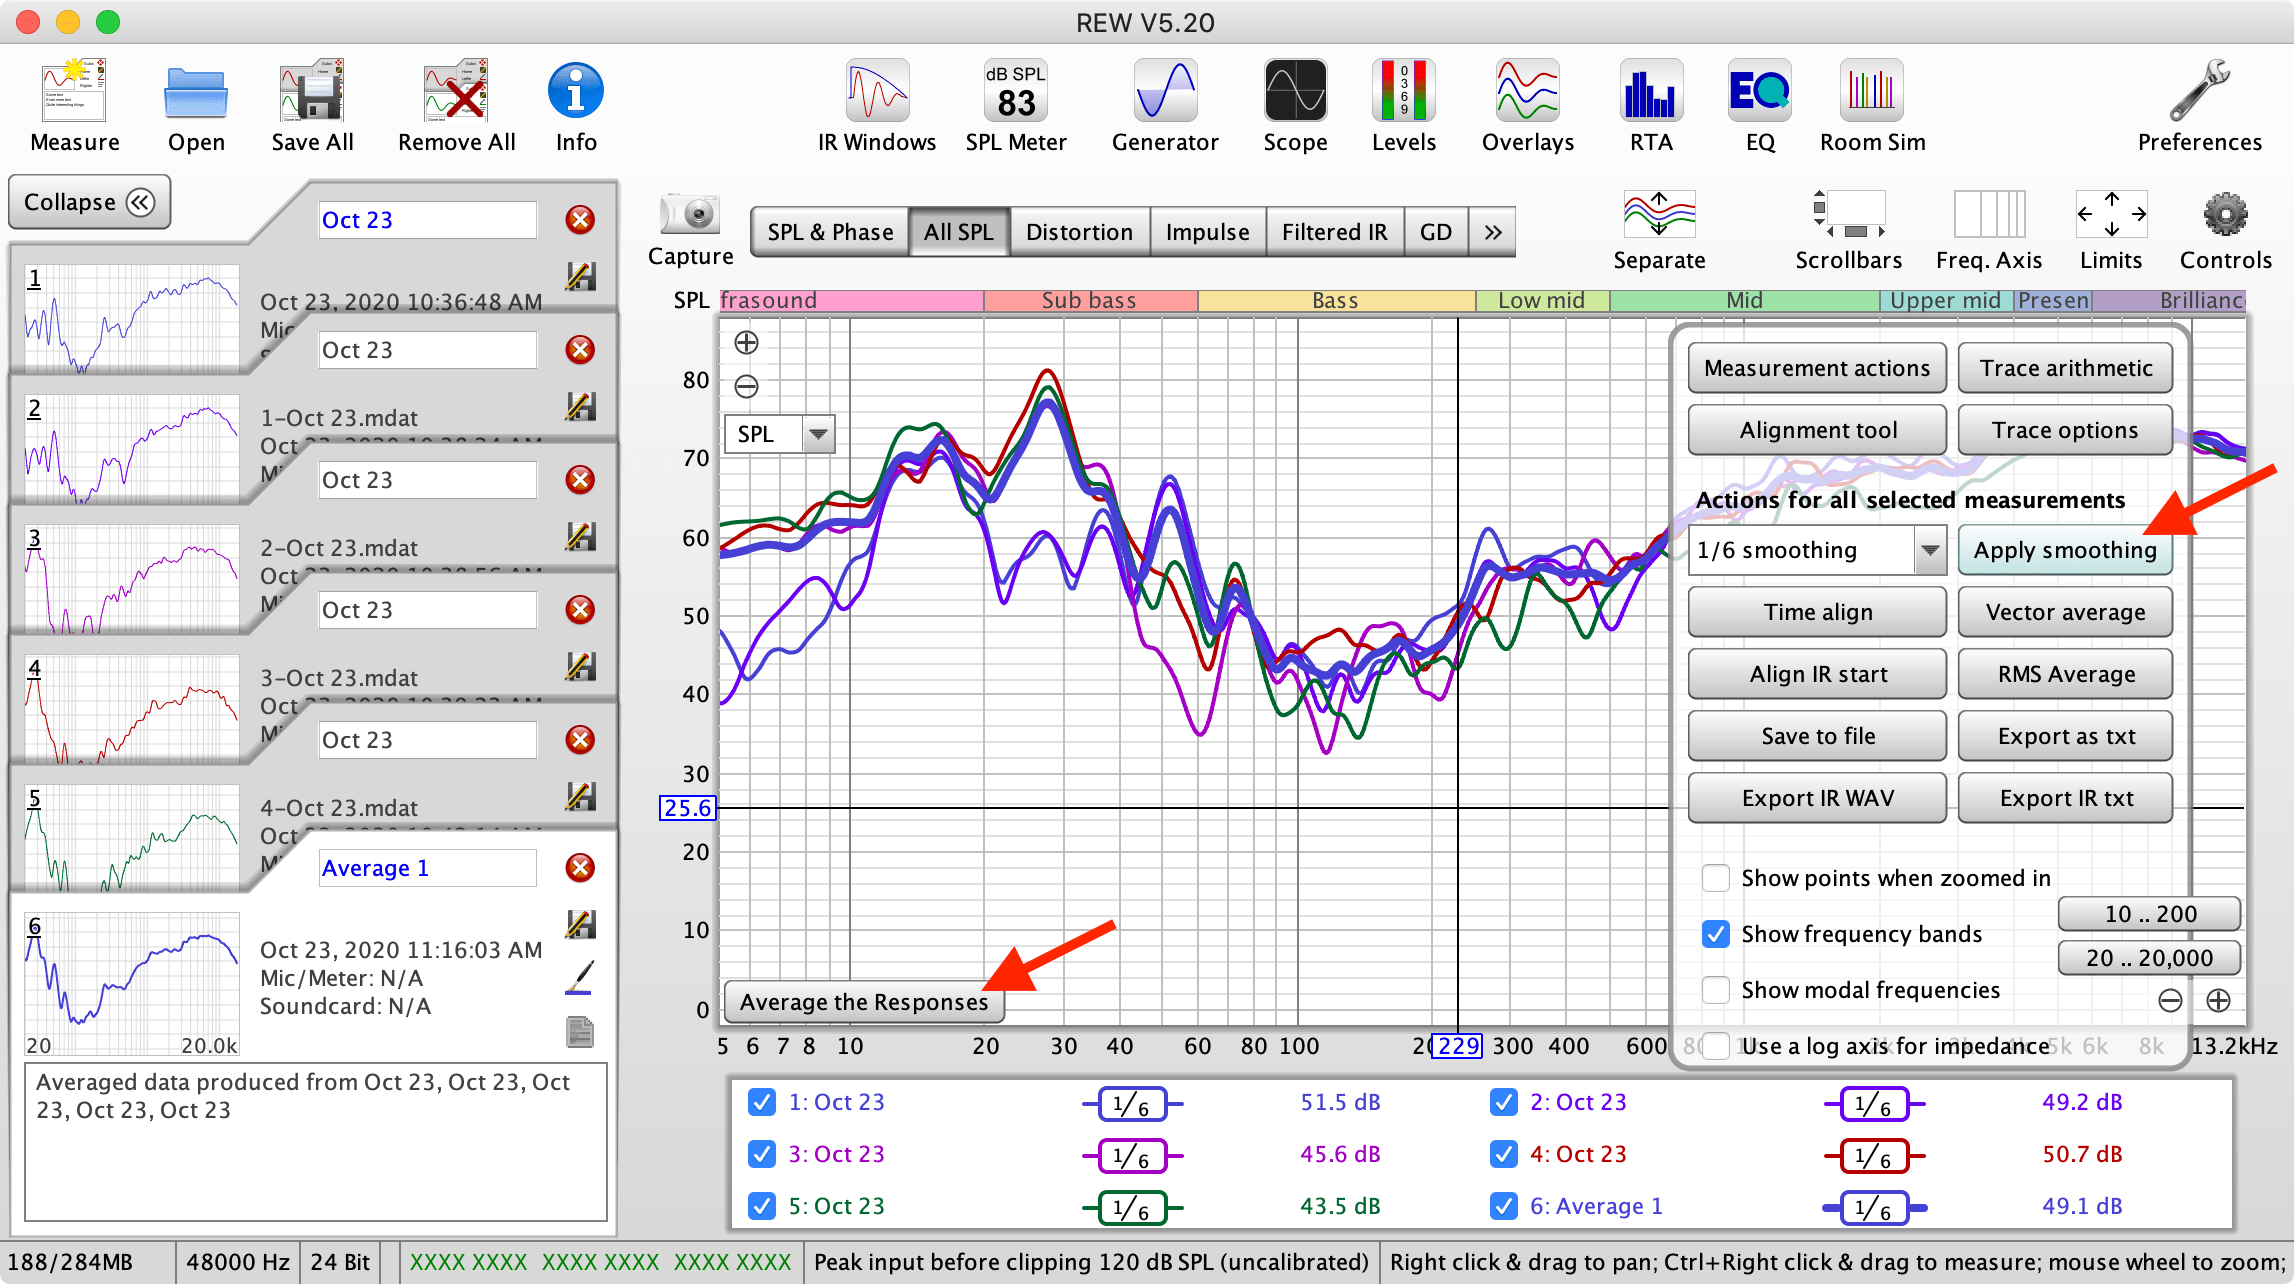Switch to the Impulse tab
The image size is (2294, 1284).
[1207, 232]
